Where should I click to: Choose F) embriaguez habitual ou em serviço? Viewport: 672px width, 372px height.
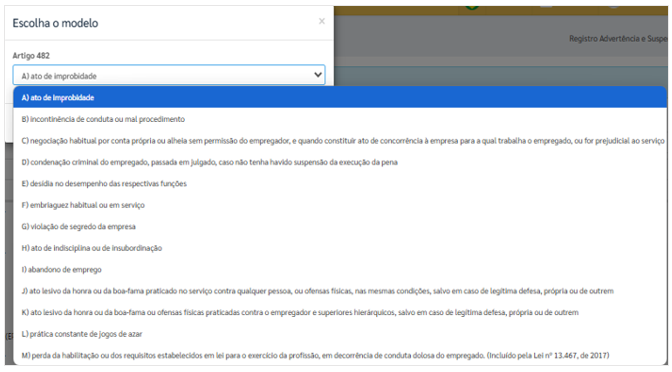[340, 205]
